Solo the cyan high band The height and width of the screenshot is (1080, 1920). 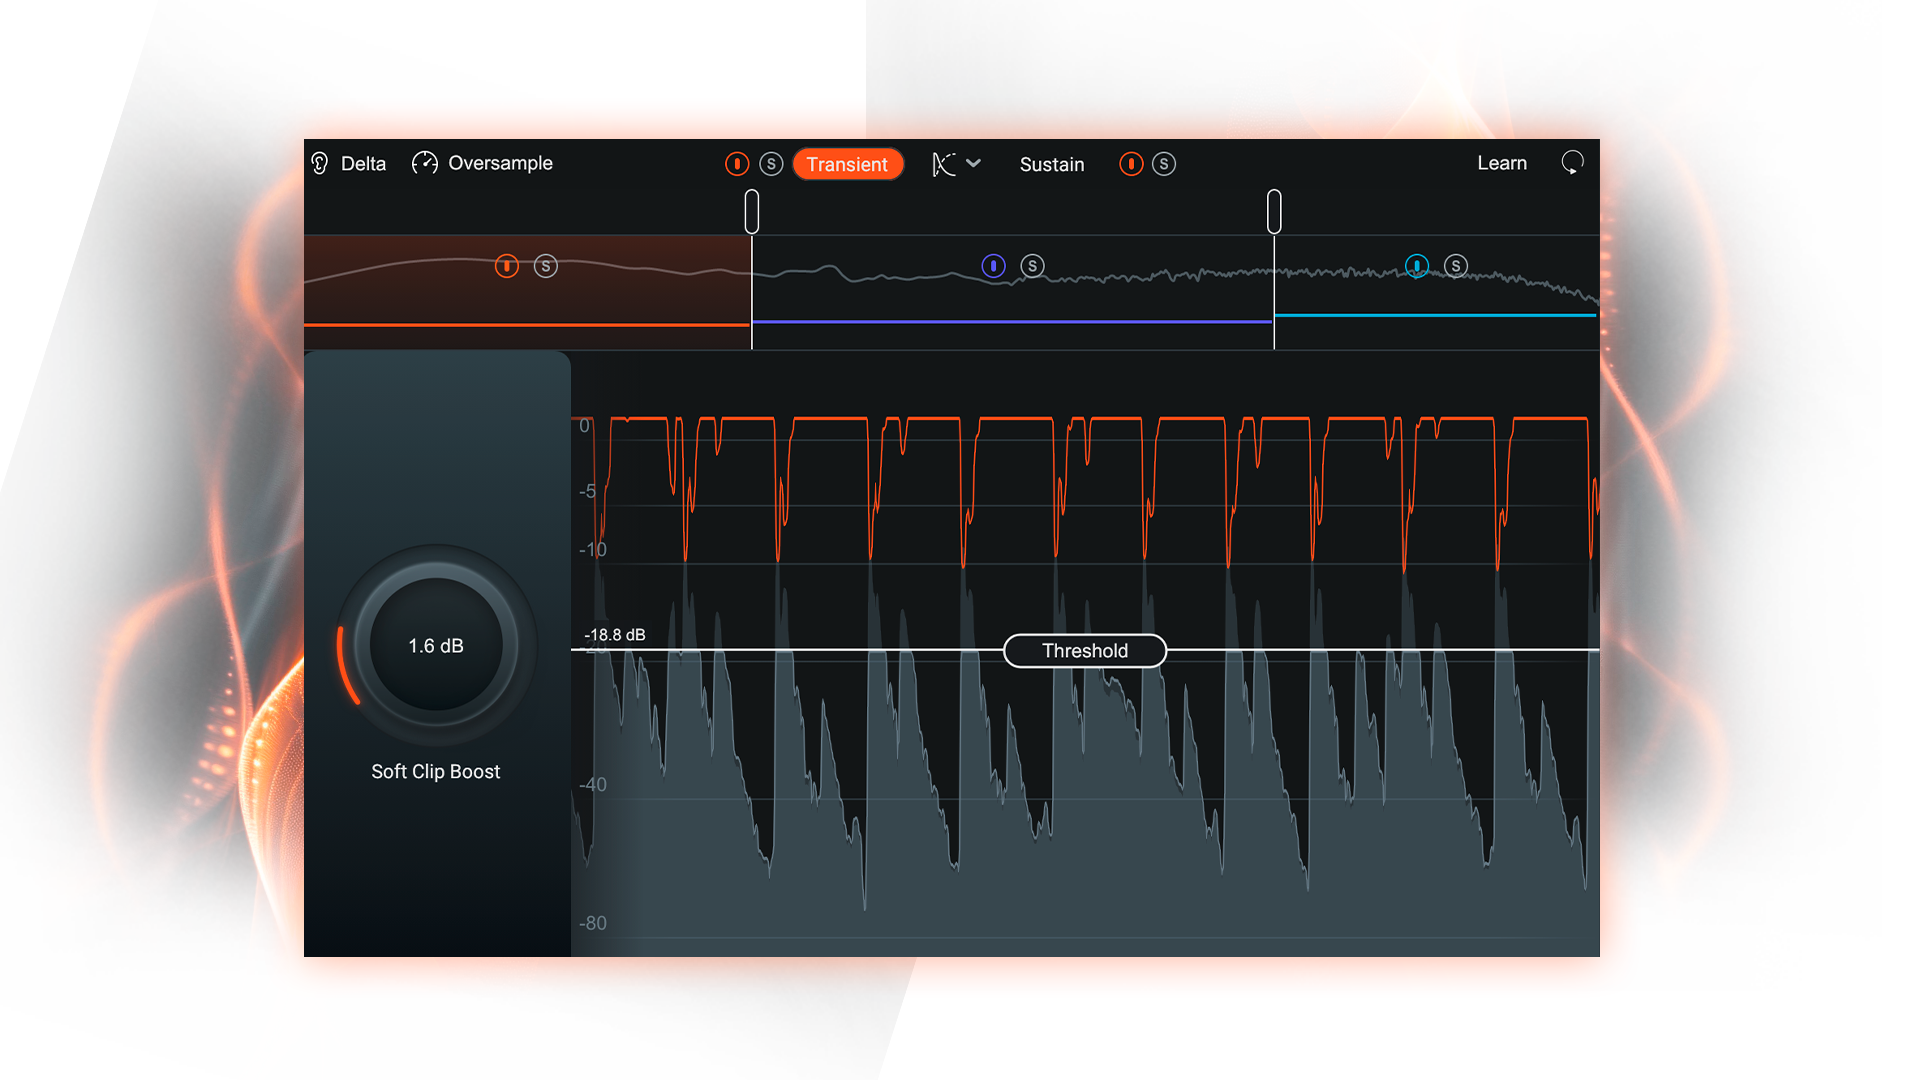(x=1456, y=266)
